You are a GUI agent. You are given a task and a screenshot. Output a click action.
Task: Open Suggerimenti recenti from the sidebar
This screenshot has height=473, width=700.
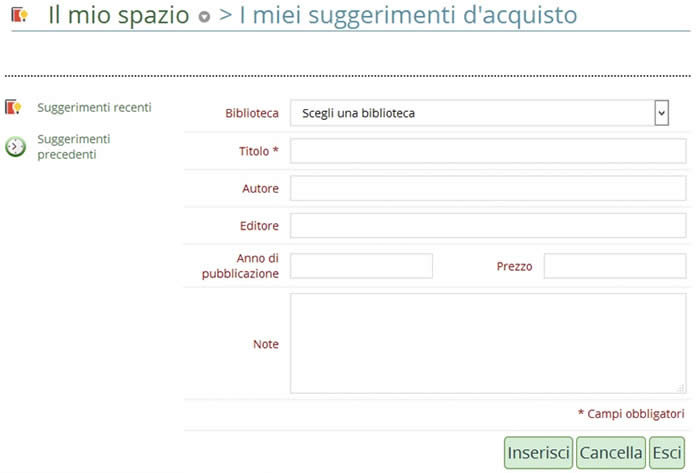point(94,107)
